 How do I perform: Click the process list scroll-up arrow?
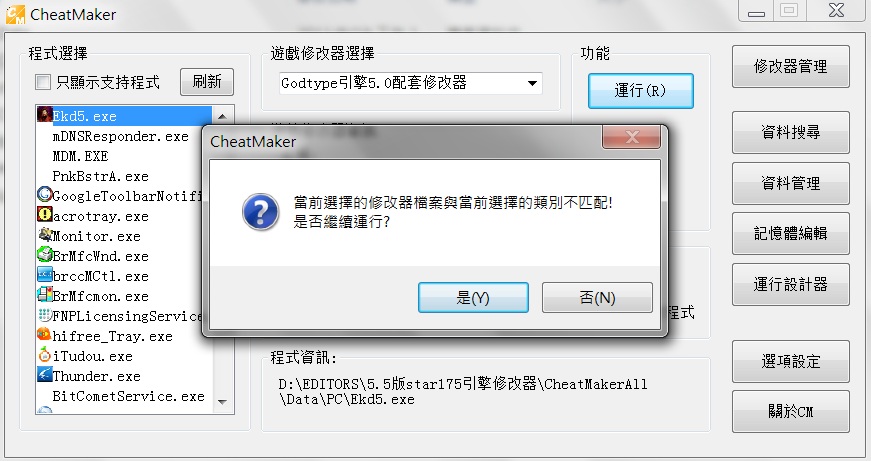pos(223,116)
